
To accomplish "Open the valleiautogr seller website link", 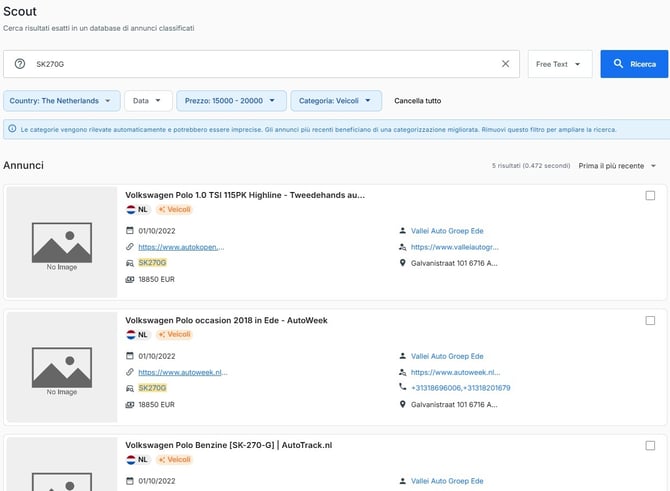I will point(455,247).
